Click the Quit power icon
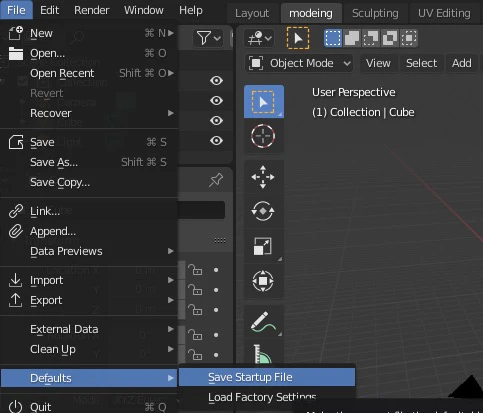483x413 pixels. 16,407
